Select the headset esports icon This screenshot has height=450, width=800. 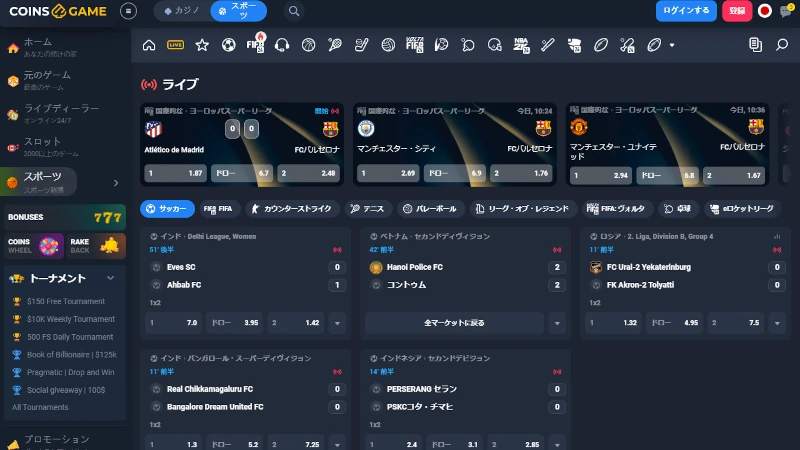(x=282, y=45)
